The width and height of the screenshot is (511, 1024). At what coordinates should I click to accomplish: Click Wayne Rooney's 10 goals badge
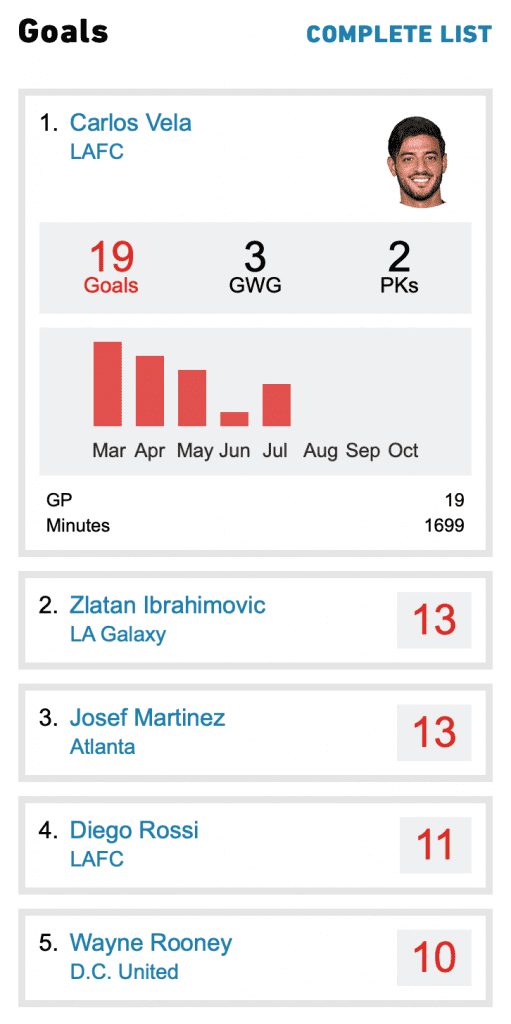(435, 957)
